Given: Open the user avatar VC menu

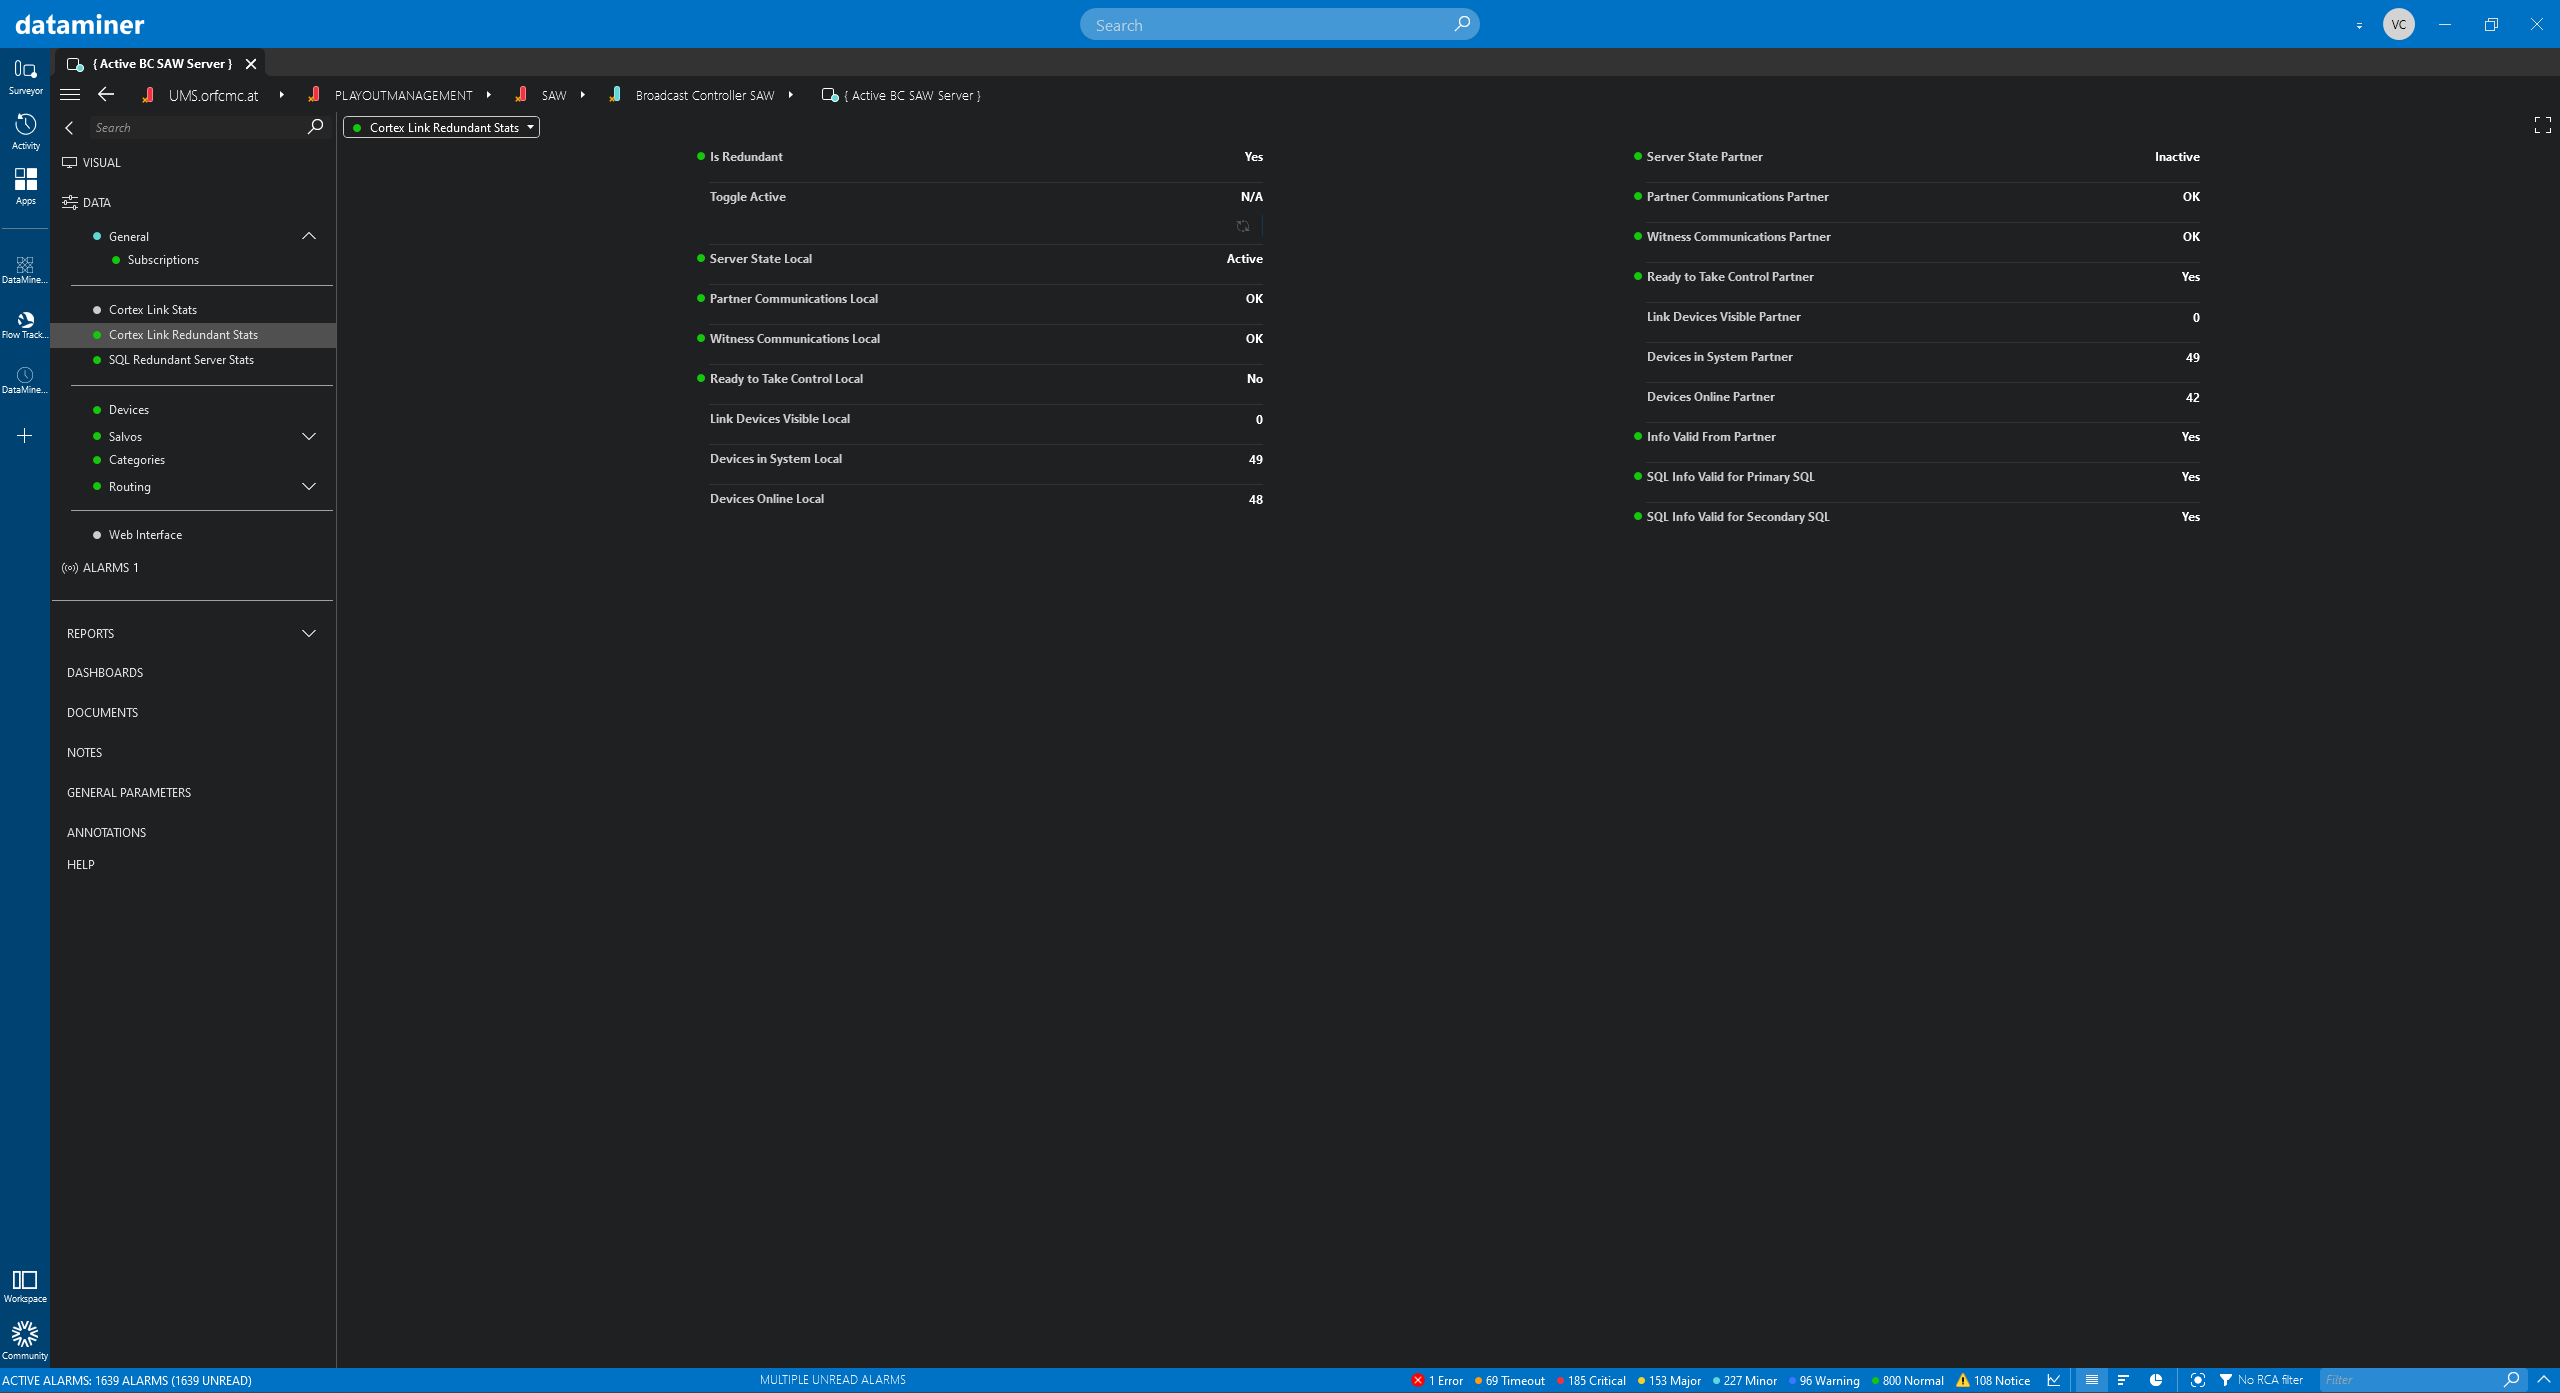Looking at the screenshot, I should [2399, 24].
